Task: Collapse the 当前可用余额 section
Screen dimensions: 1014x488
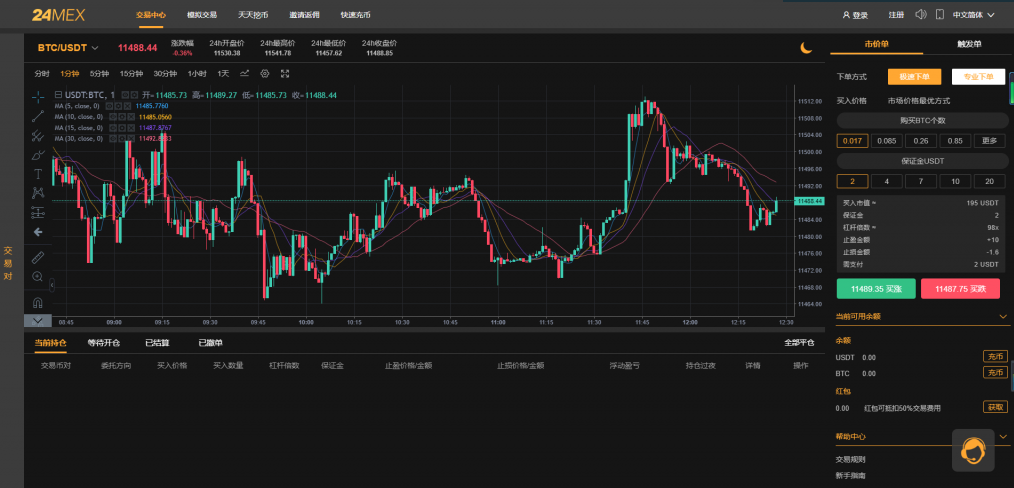Action: (1004, 317)
